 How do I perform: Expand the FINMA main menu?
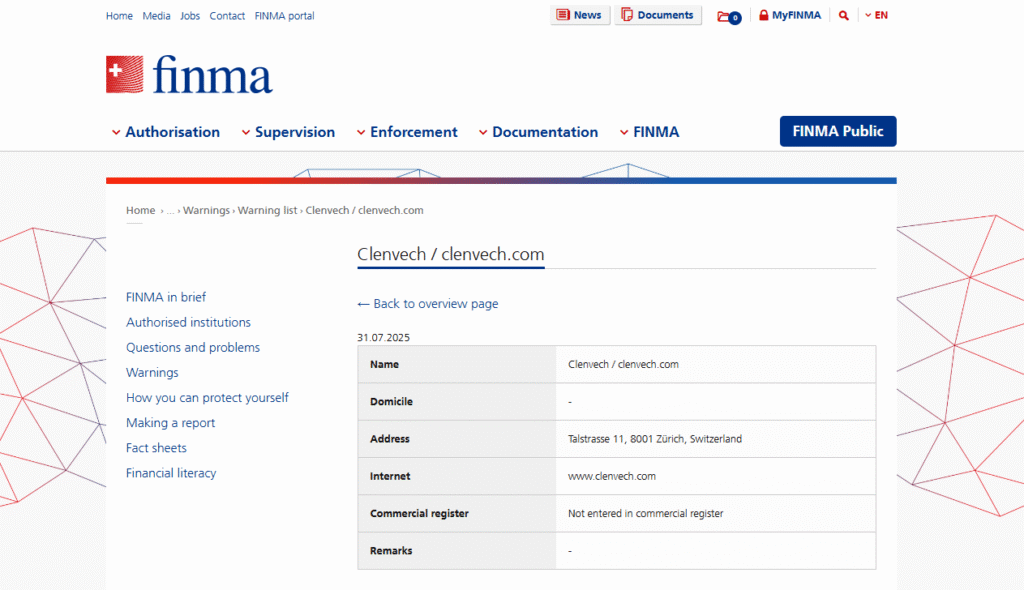click(x=650, y=132)
